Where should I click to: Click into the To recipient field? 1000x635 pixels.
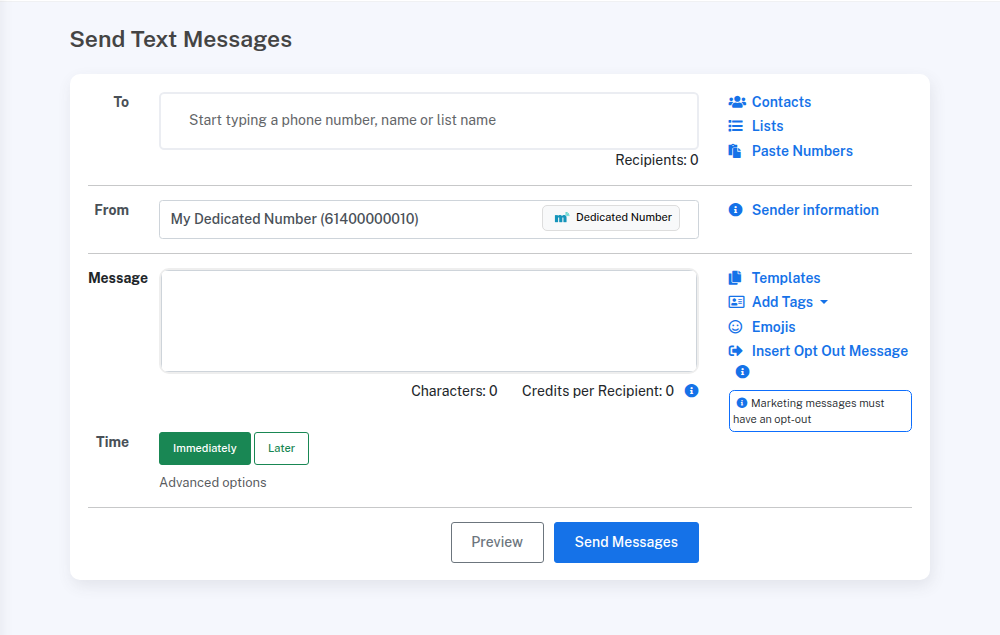click(x=428, y=121)
